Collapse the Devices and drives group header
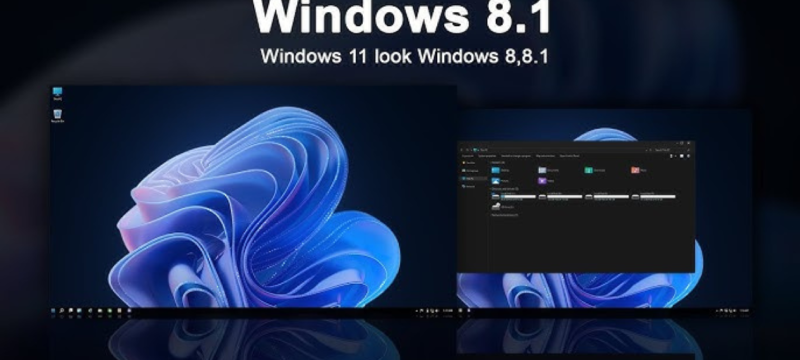This screenshot has width=800, height=360. [505, 189]
